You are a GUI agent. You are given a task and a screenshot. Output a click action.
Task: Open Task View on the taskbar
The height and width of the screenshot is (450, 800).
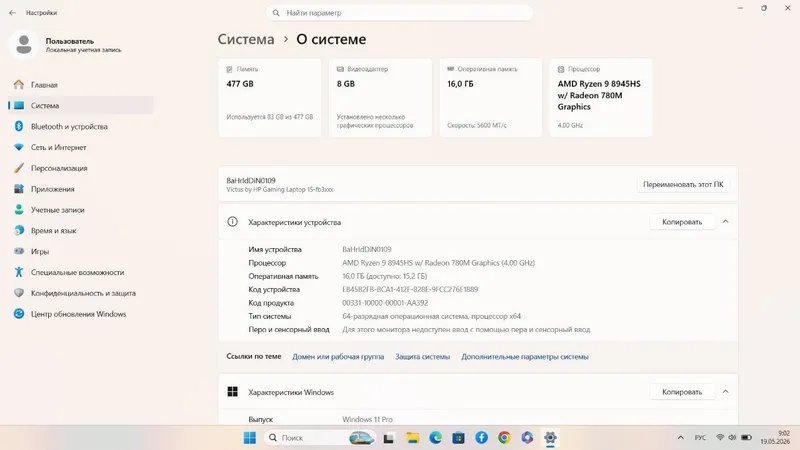pos(389,438)
